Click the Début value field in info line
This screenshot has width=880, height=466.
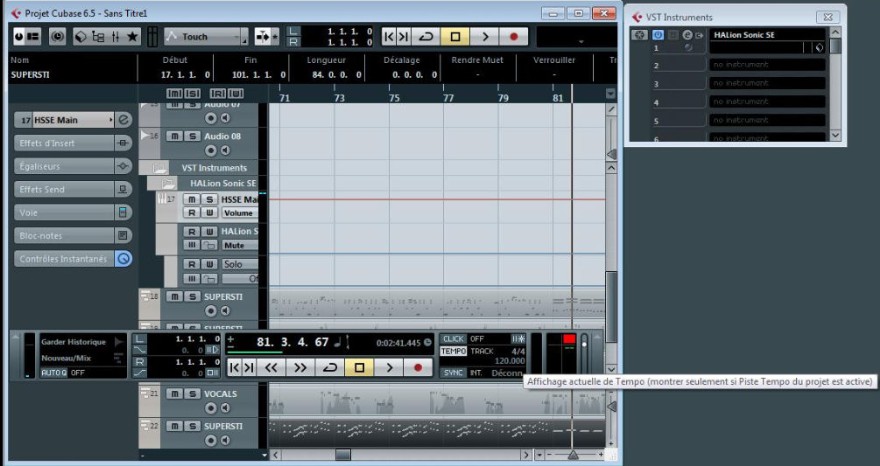(x=186, y=75)
